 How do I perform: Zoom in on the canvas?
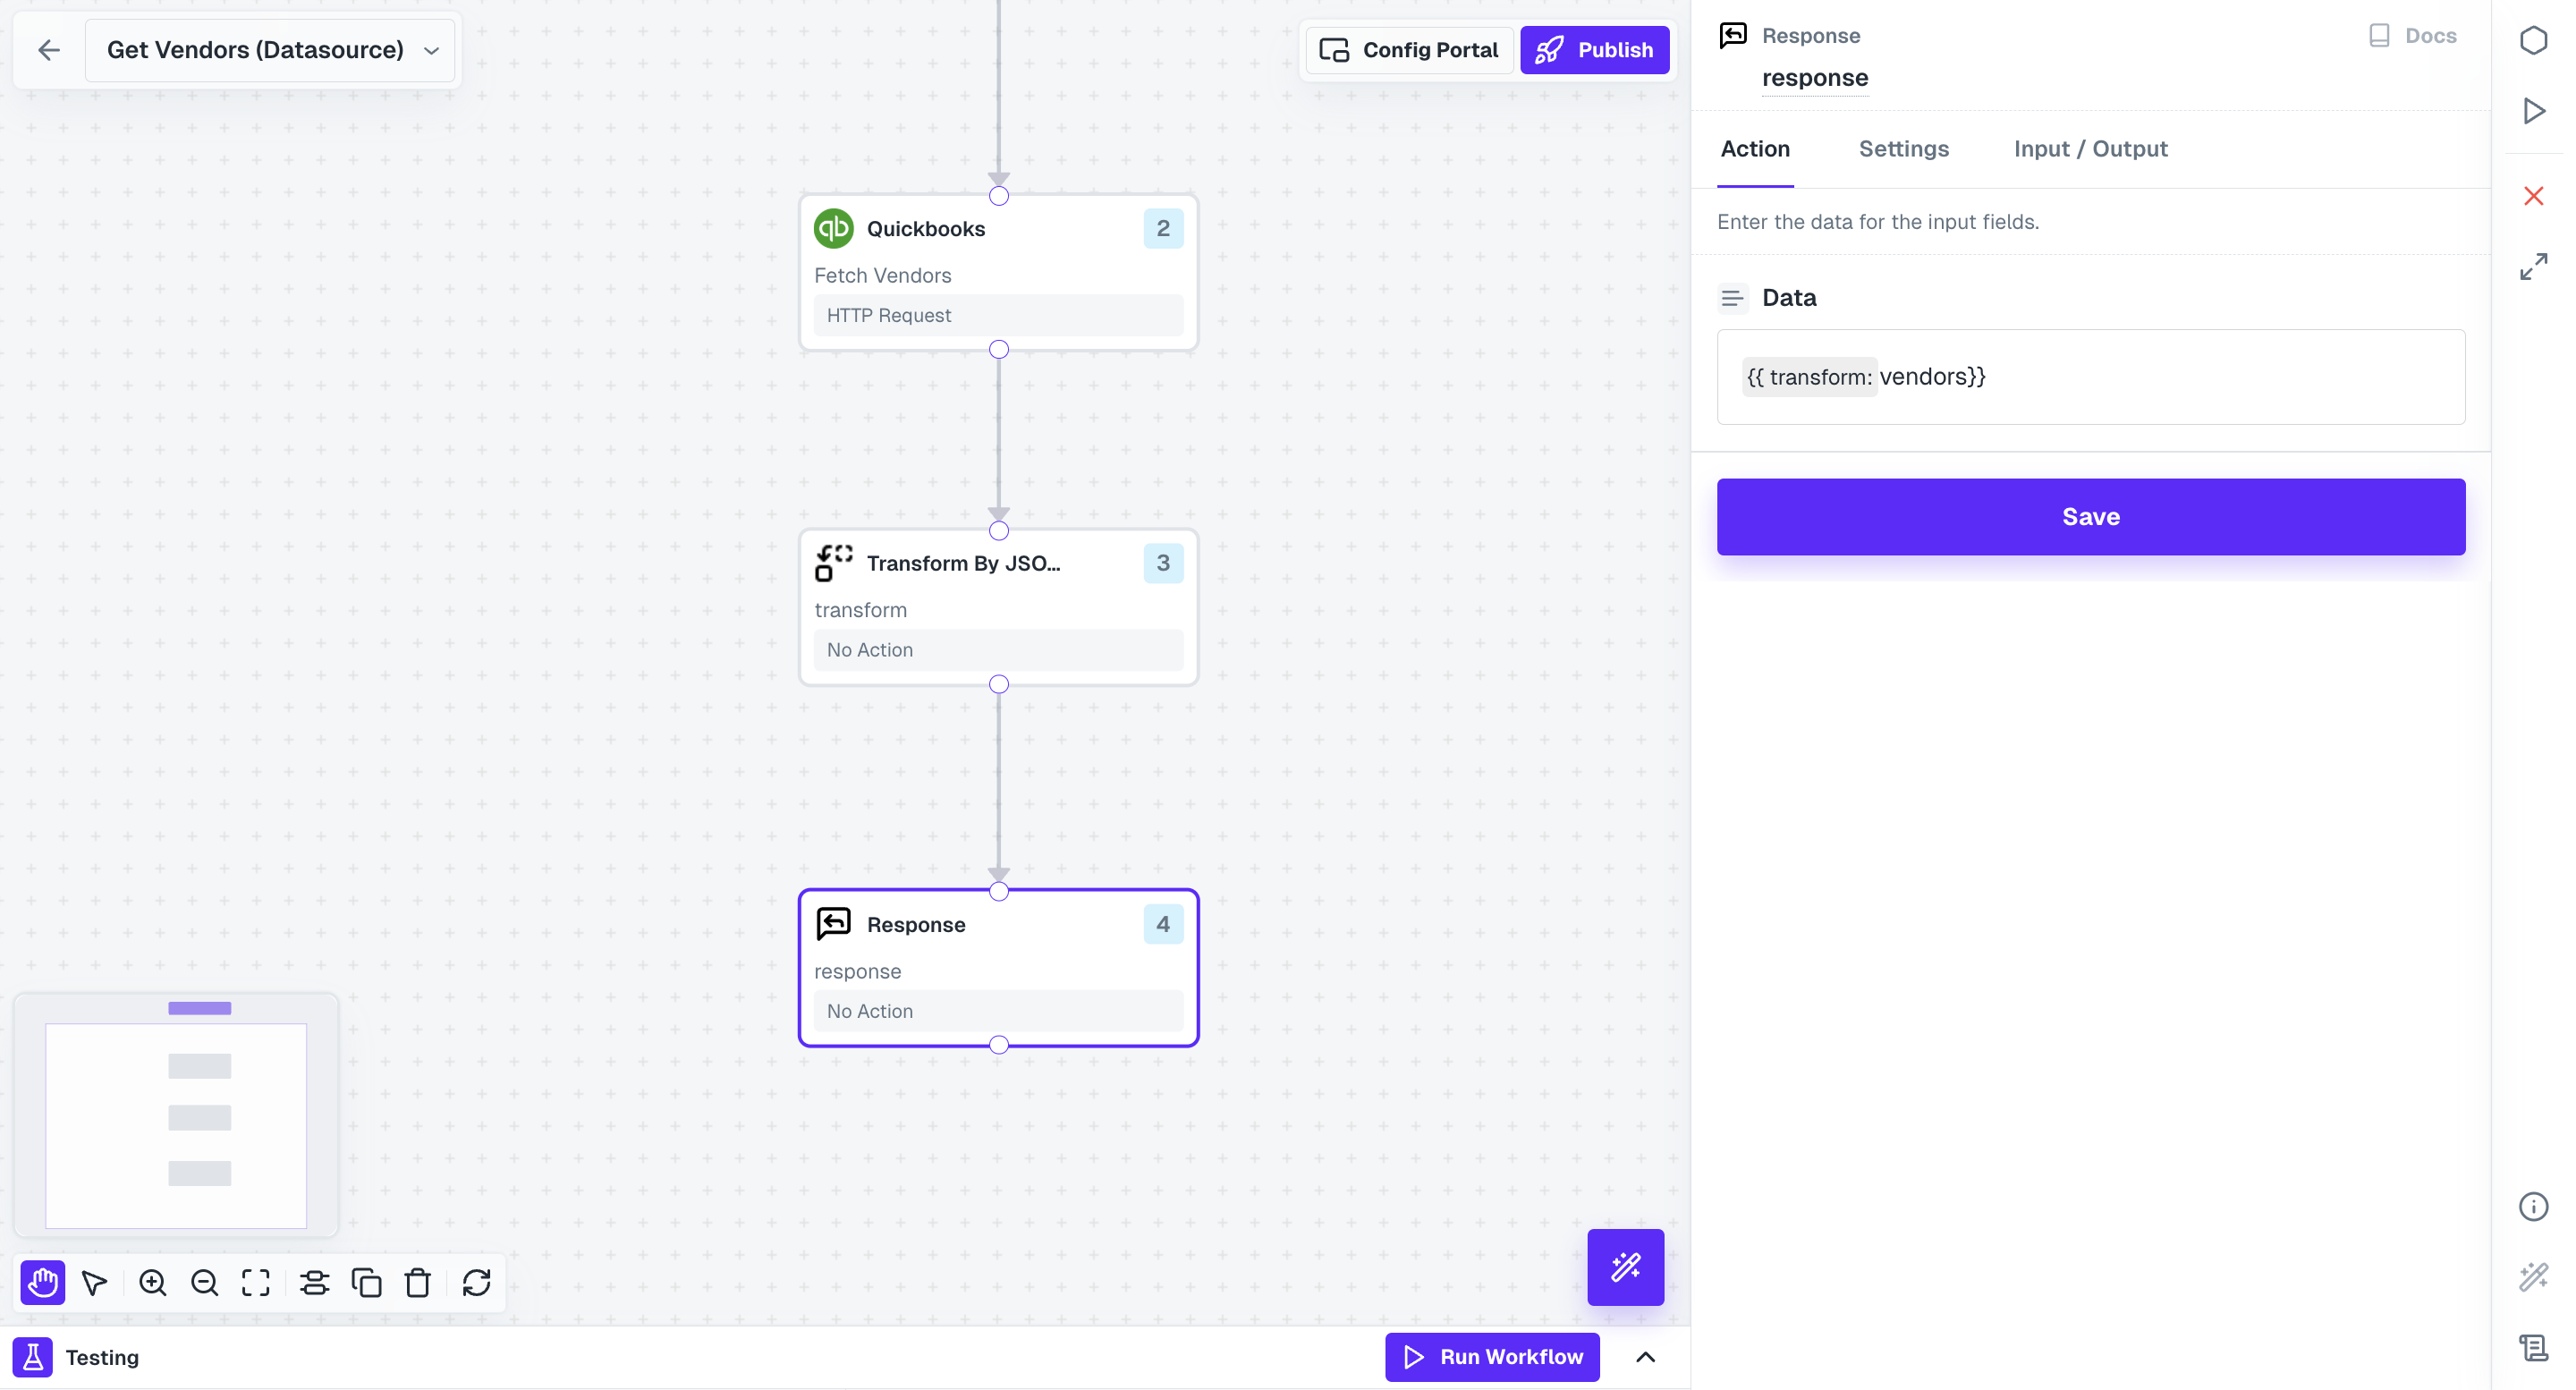pos(152,1283)
